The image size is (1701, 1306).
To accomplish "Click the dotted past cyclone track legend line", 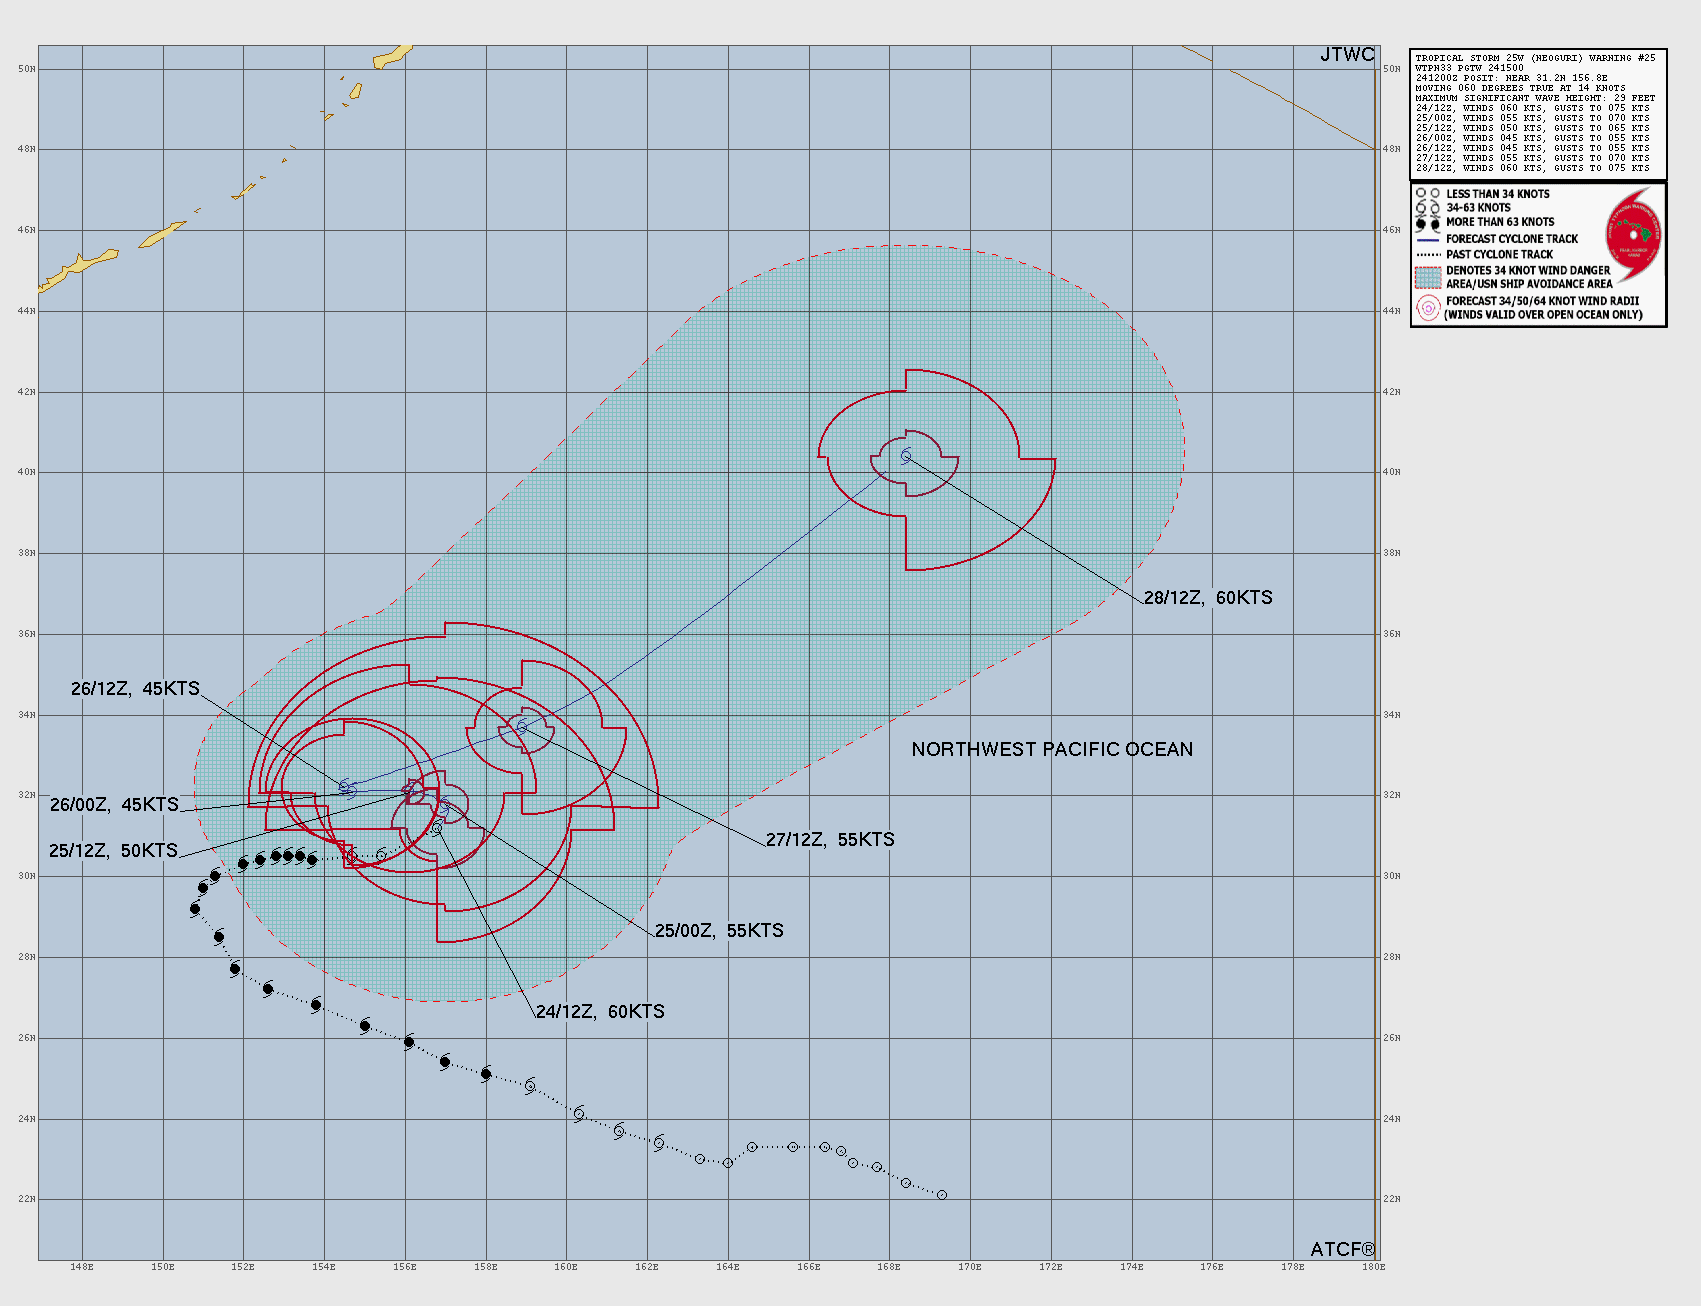I will (x=1428, y=255).
